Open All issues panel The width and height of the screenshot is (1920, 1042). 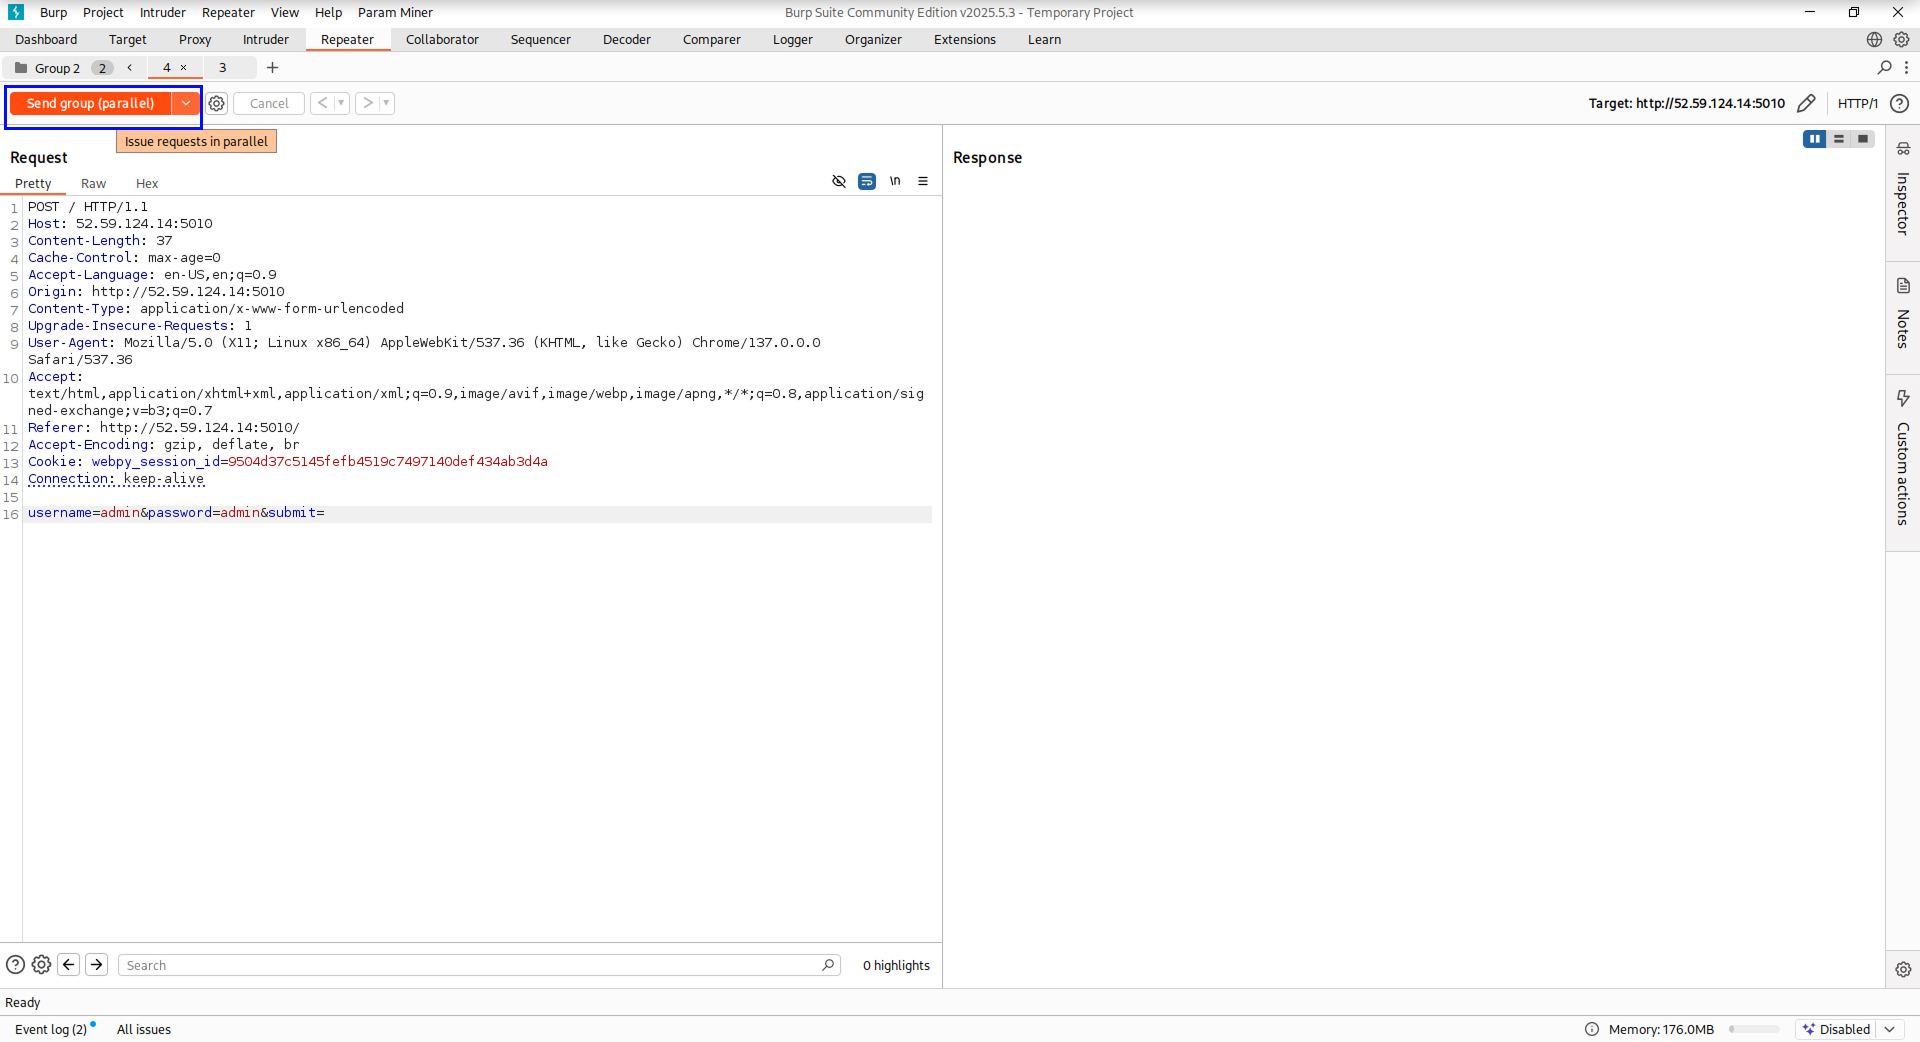click(x=144, y=1029)
